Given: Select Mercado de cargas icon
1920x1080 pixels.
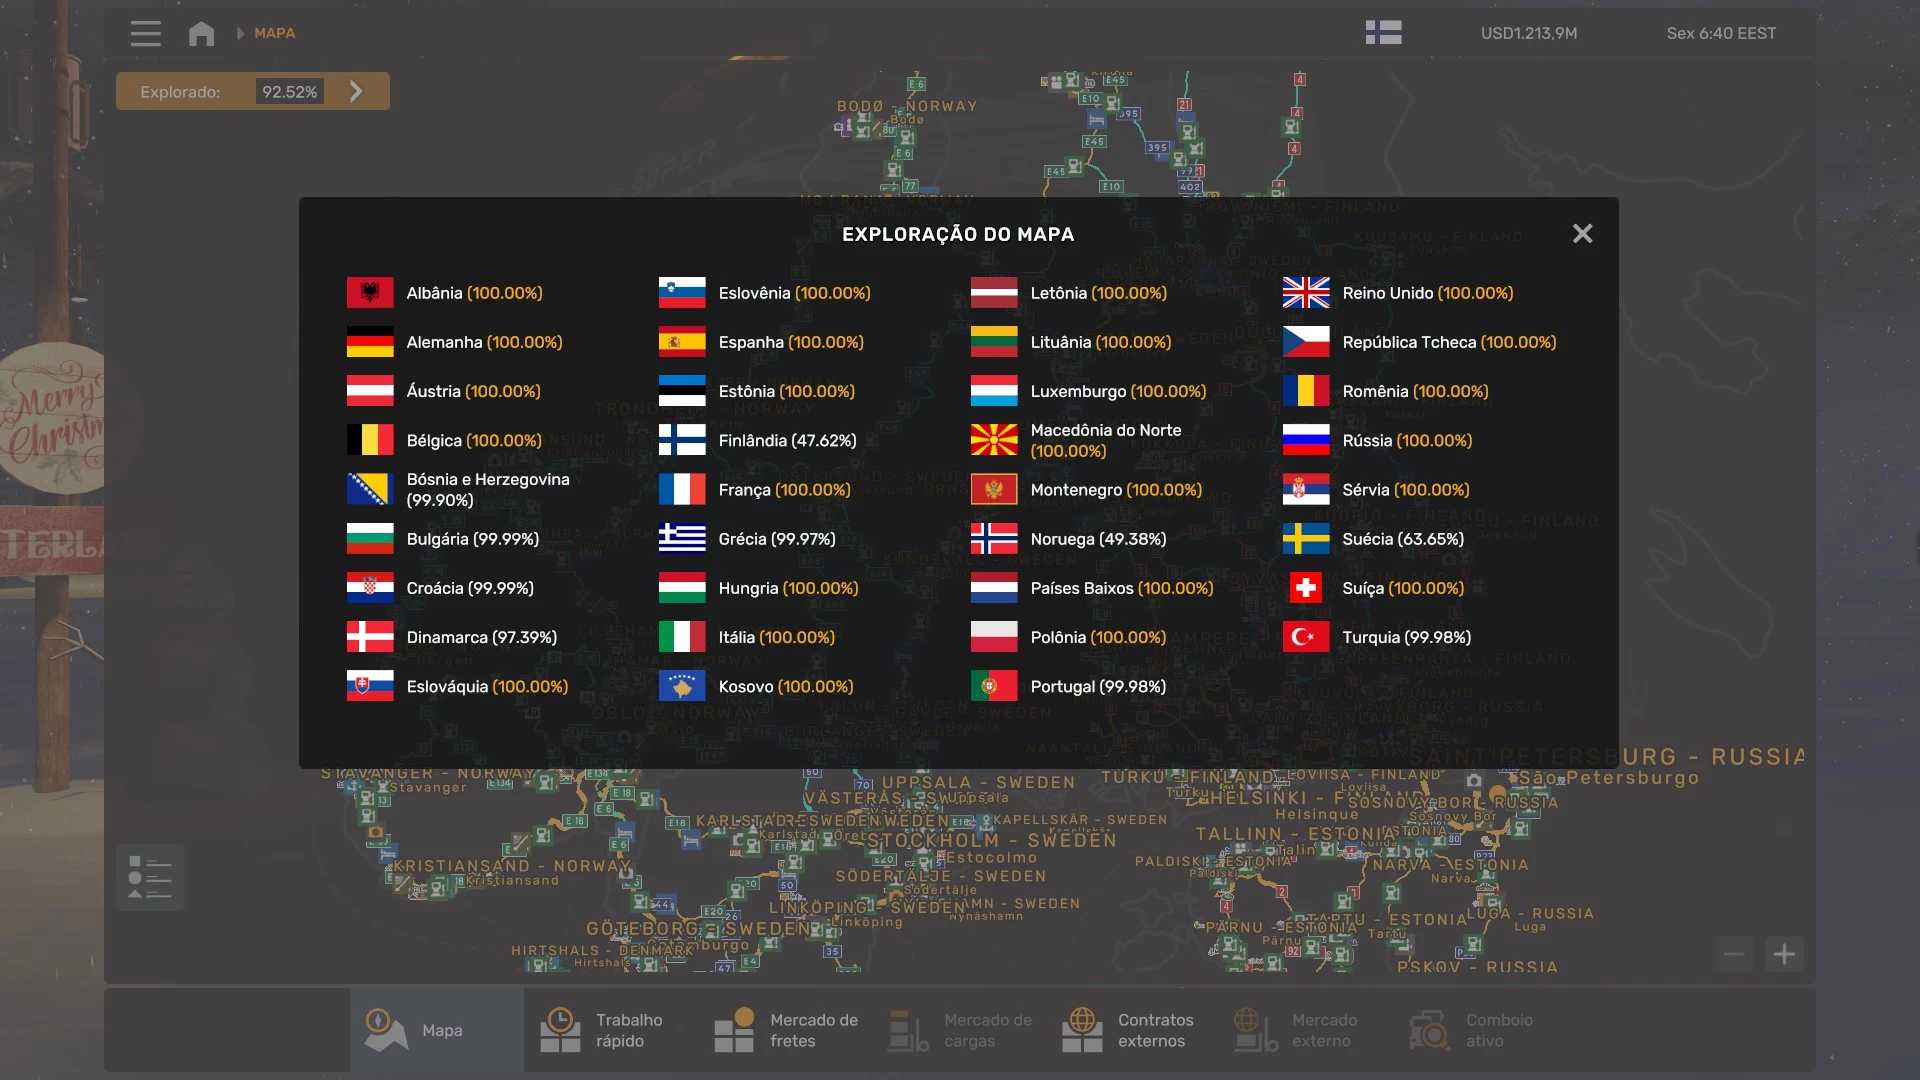Looking at the screenshot, I should 908,1030.
